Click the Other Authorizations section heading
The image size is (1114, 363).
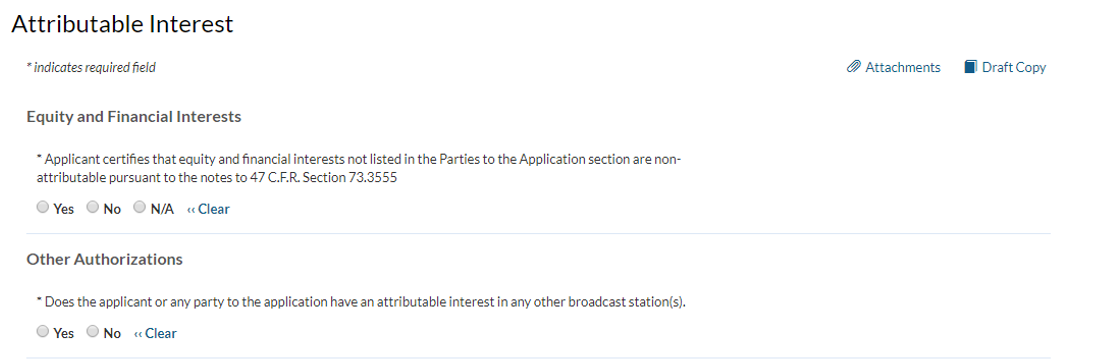104,259
